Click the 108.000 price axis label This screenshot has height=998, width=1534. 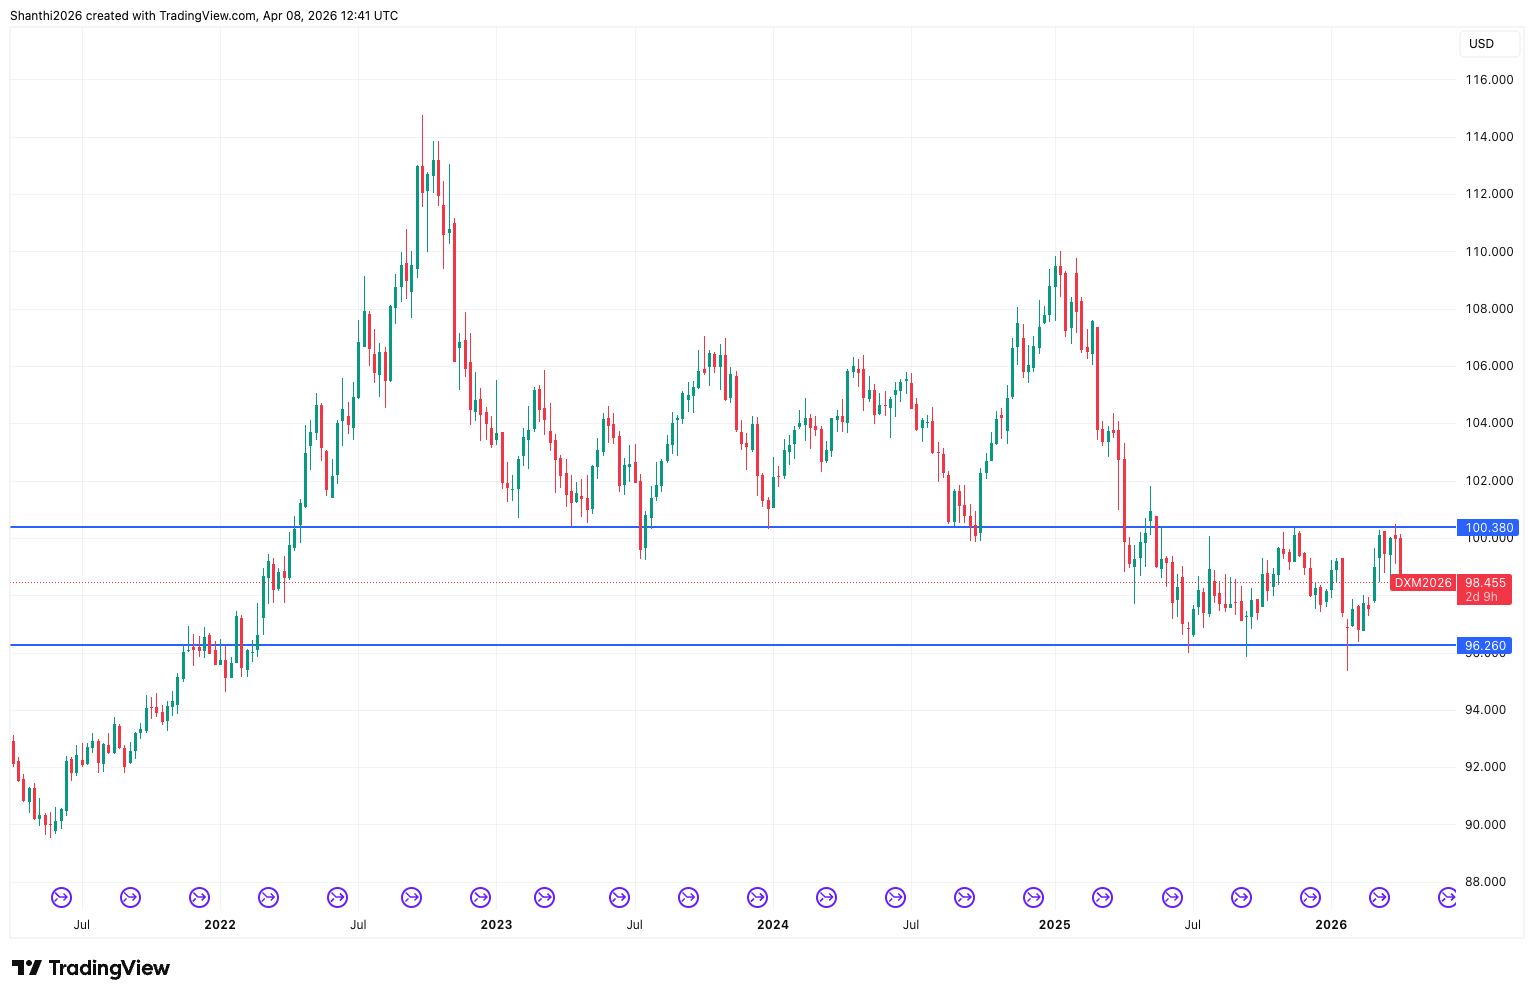(1489, 309)
